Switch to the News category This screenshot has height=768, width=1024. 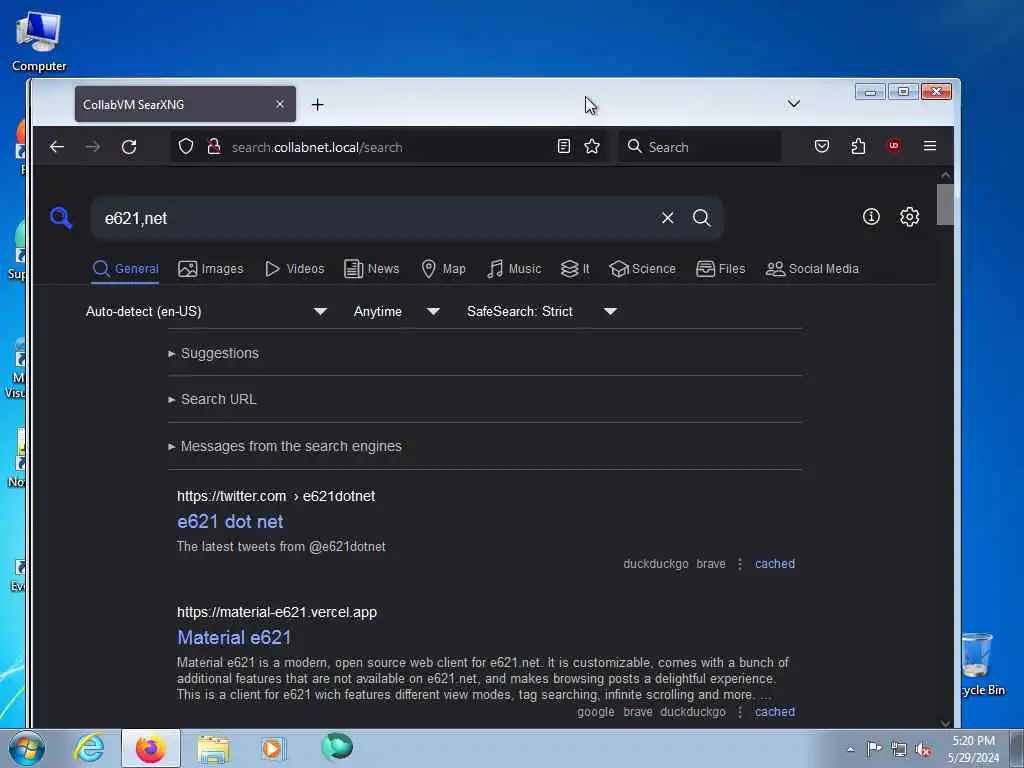(x=371, y=268)
